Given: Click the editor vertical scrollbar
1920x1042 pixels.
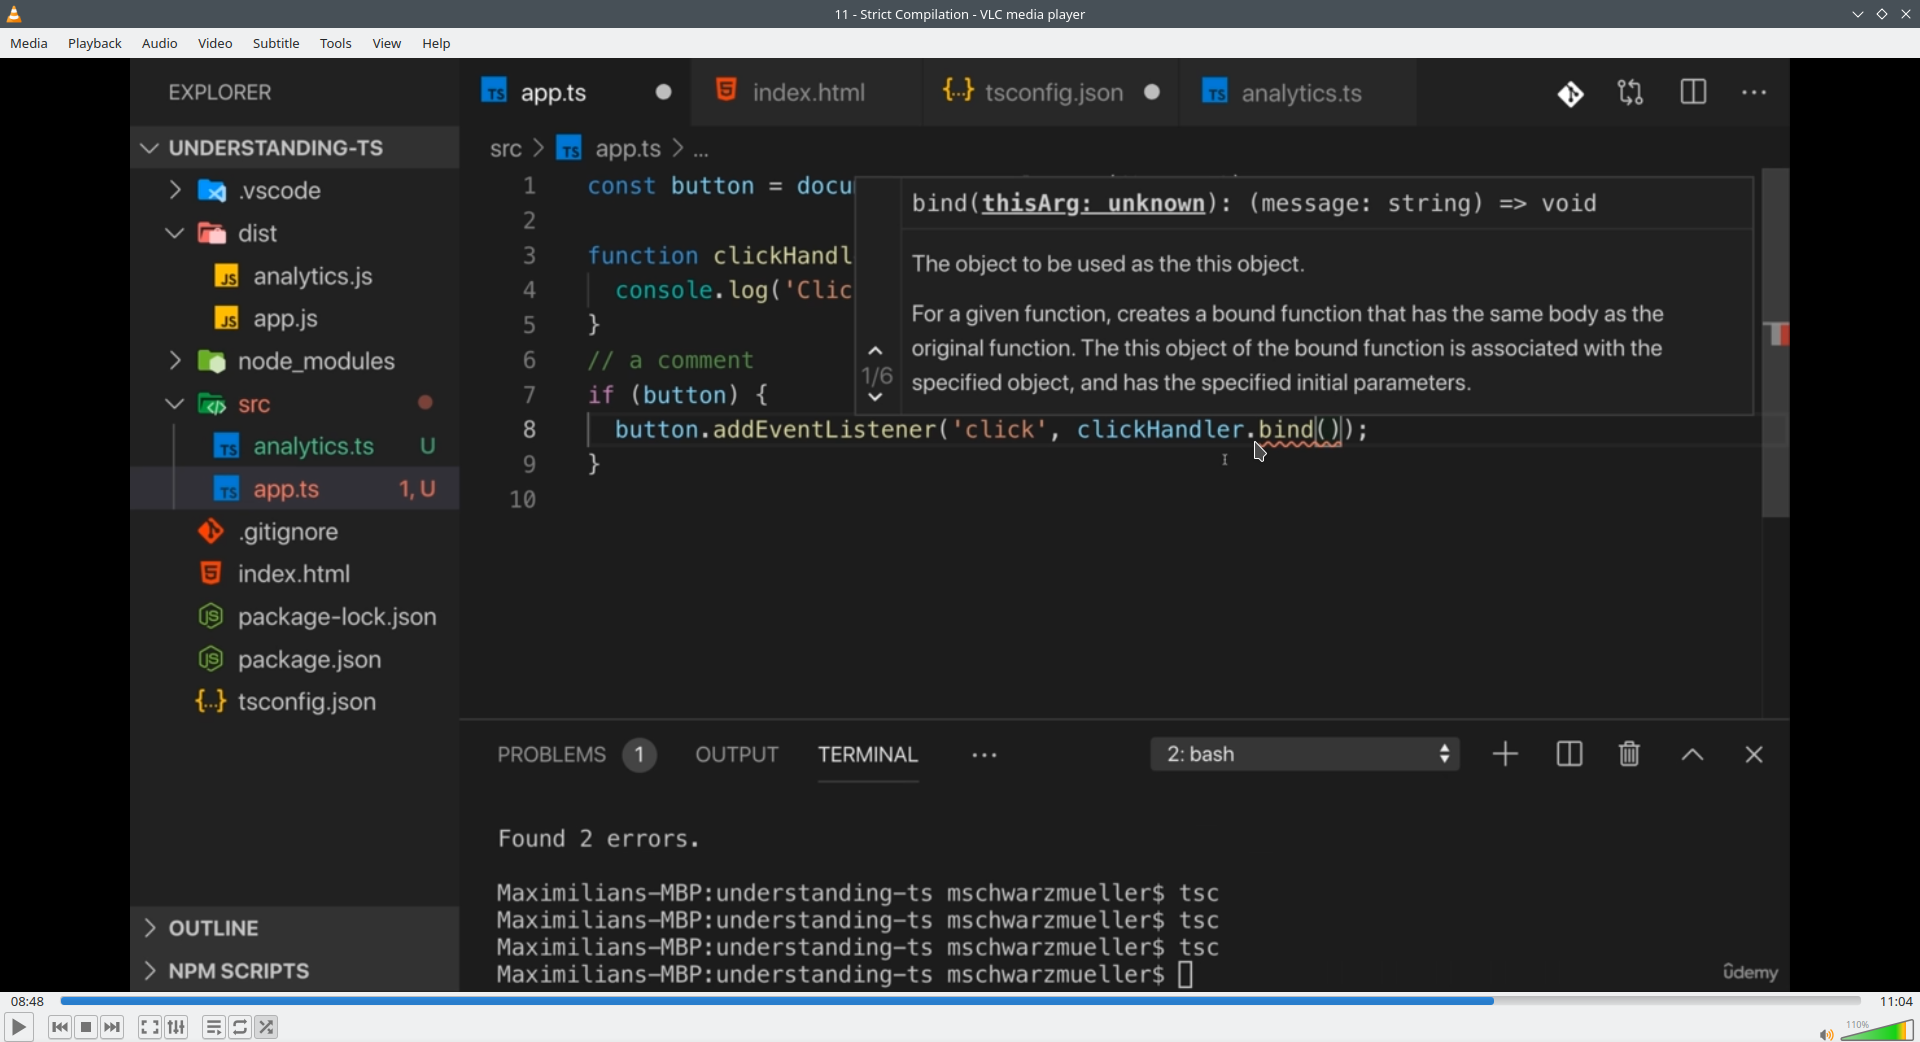Looking at the screenshot, I should click(1776, 344).
